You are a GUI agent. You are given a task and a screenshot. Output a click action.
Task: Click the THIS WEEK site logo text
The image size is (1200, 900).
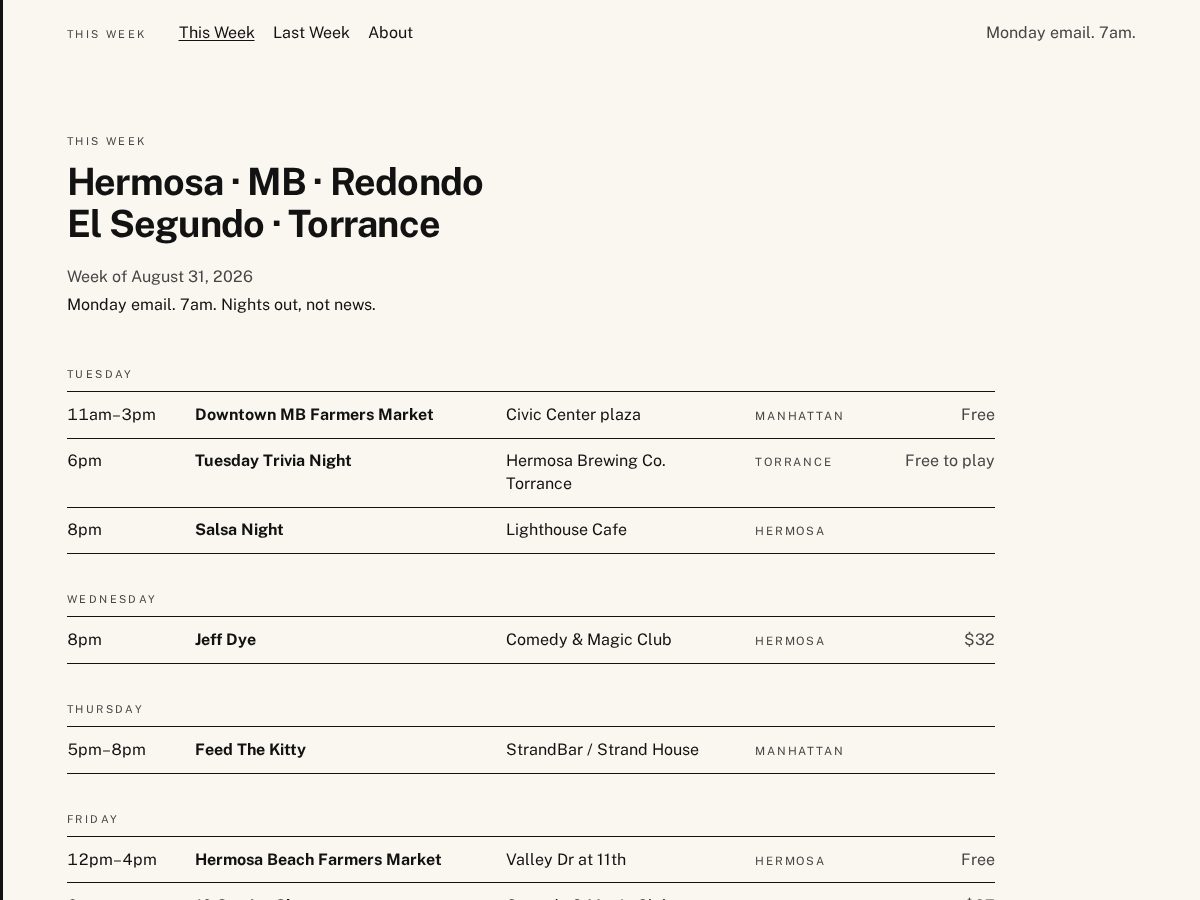click(x=106, y=34)
